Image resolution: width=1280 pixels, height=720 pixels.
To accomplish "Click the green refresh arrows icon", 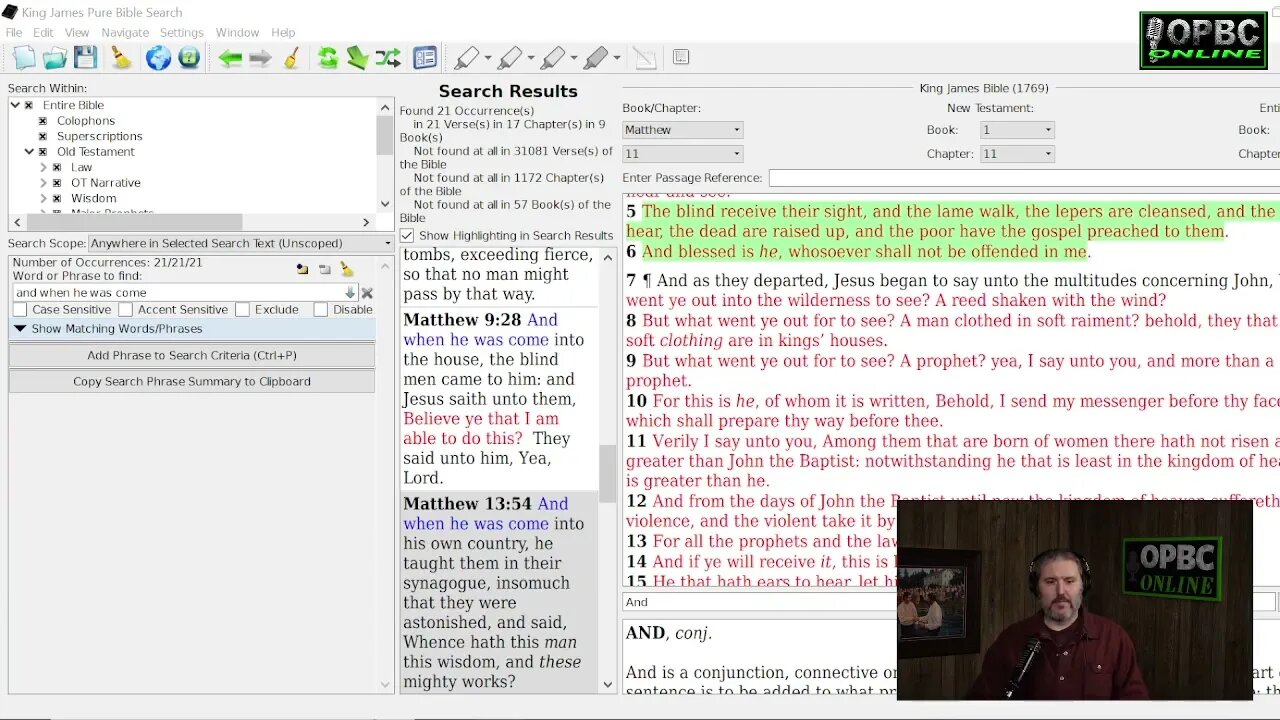I will click(328, 58).
